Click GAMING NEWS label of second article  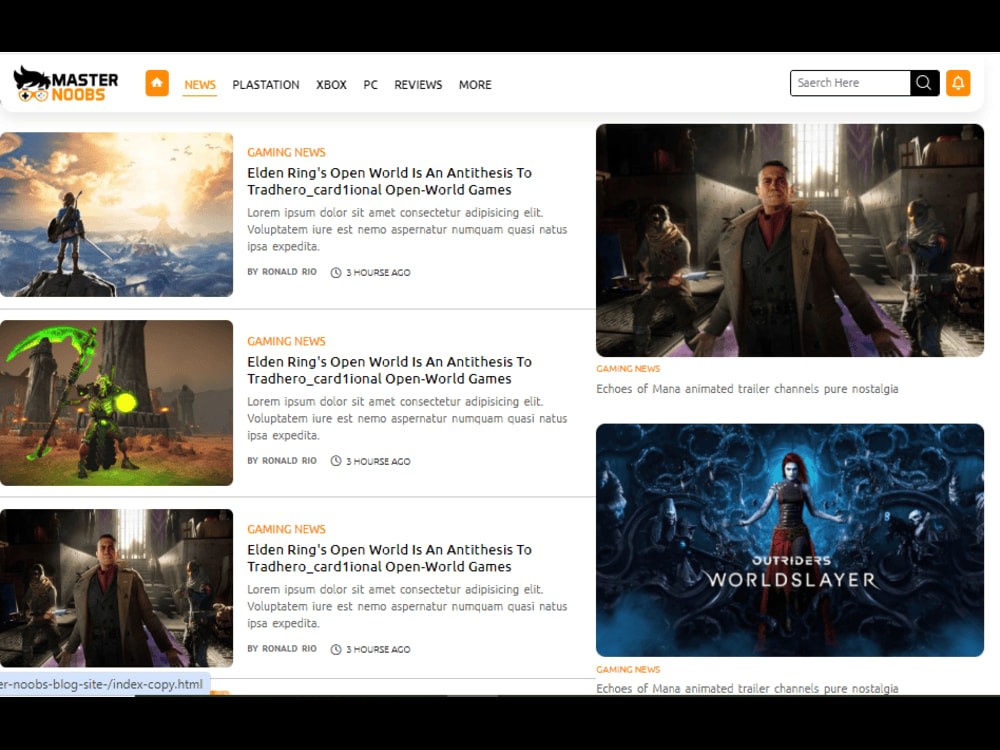click(x=286, y=341)
